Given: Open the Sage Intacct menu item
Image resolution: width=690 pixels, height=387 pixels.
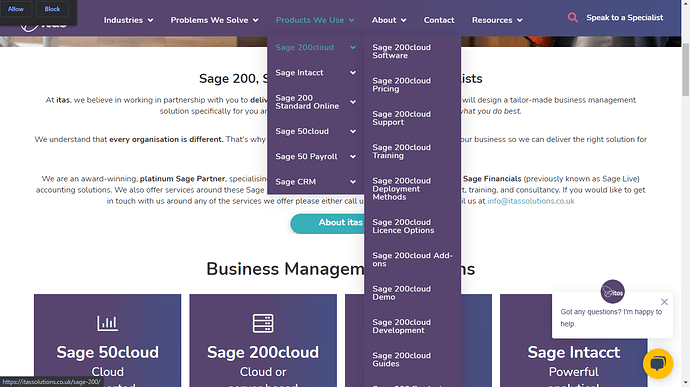Looking at the screenshot, I should pyautogui.click(x=299, y=73).
